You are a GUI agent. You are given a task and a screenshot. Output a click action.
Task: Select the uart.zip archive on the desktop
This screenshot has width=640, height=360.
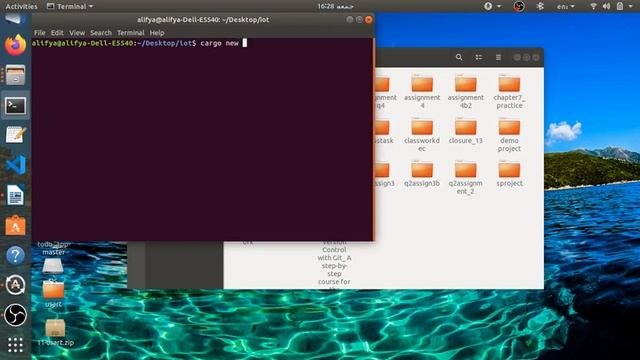(56, 333)
